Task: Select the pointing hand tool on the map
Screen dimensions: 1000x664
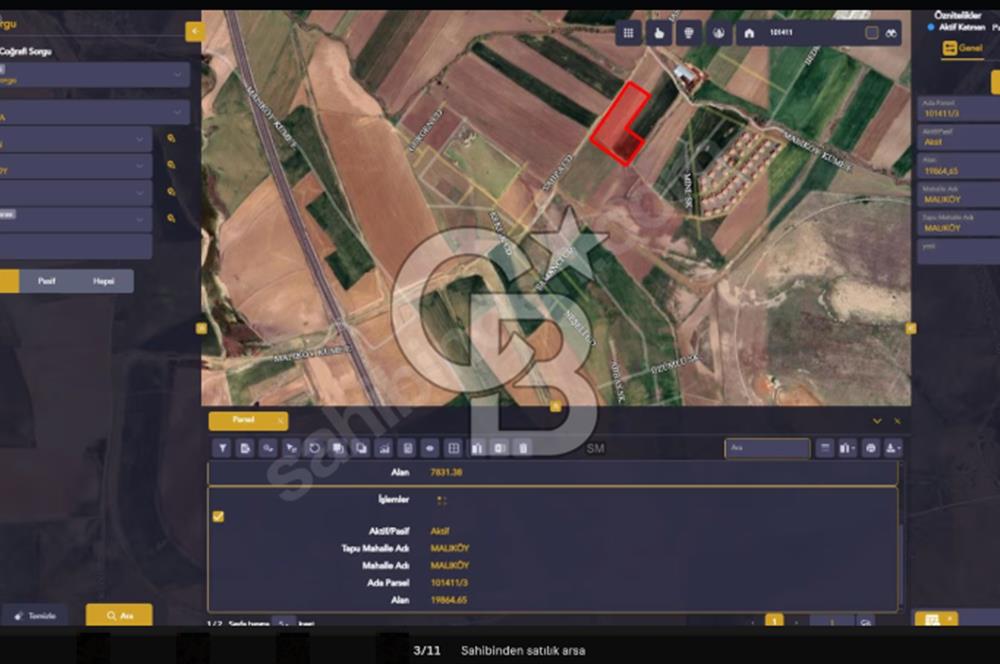Action: pos(659,33)
